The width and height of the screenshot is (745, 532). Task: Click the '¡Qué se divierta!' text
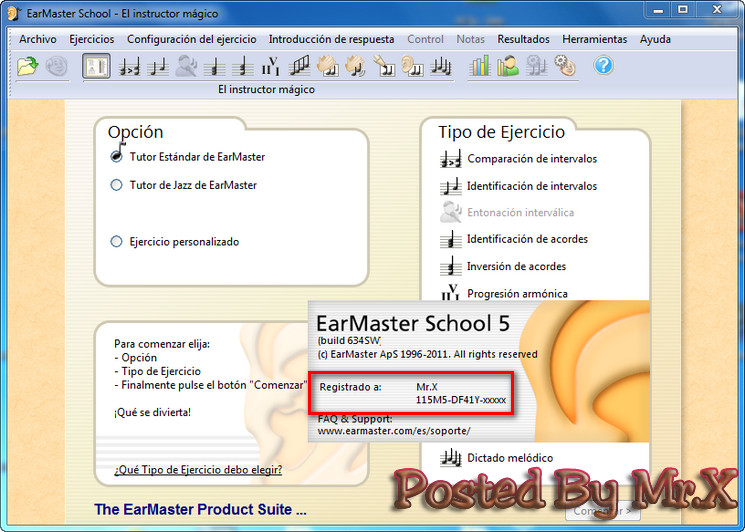click(153, 412)
